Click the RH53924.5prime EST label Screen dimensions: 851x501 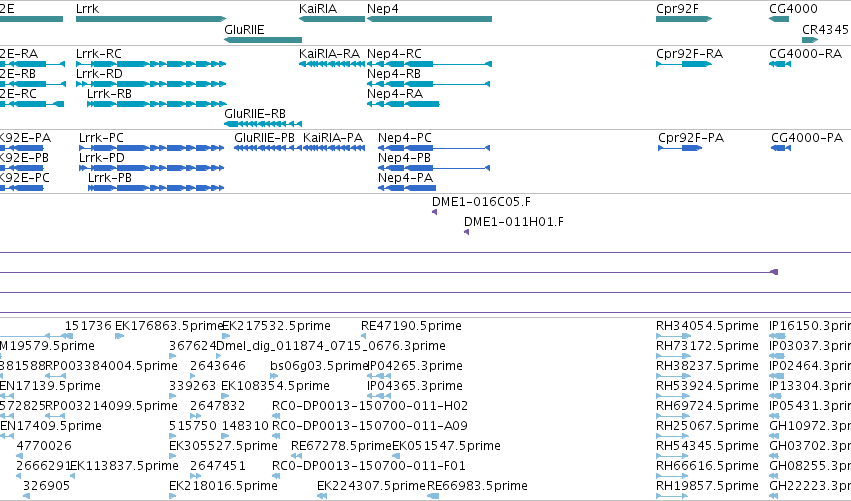707,386
